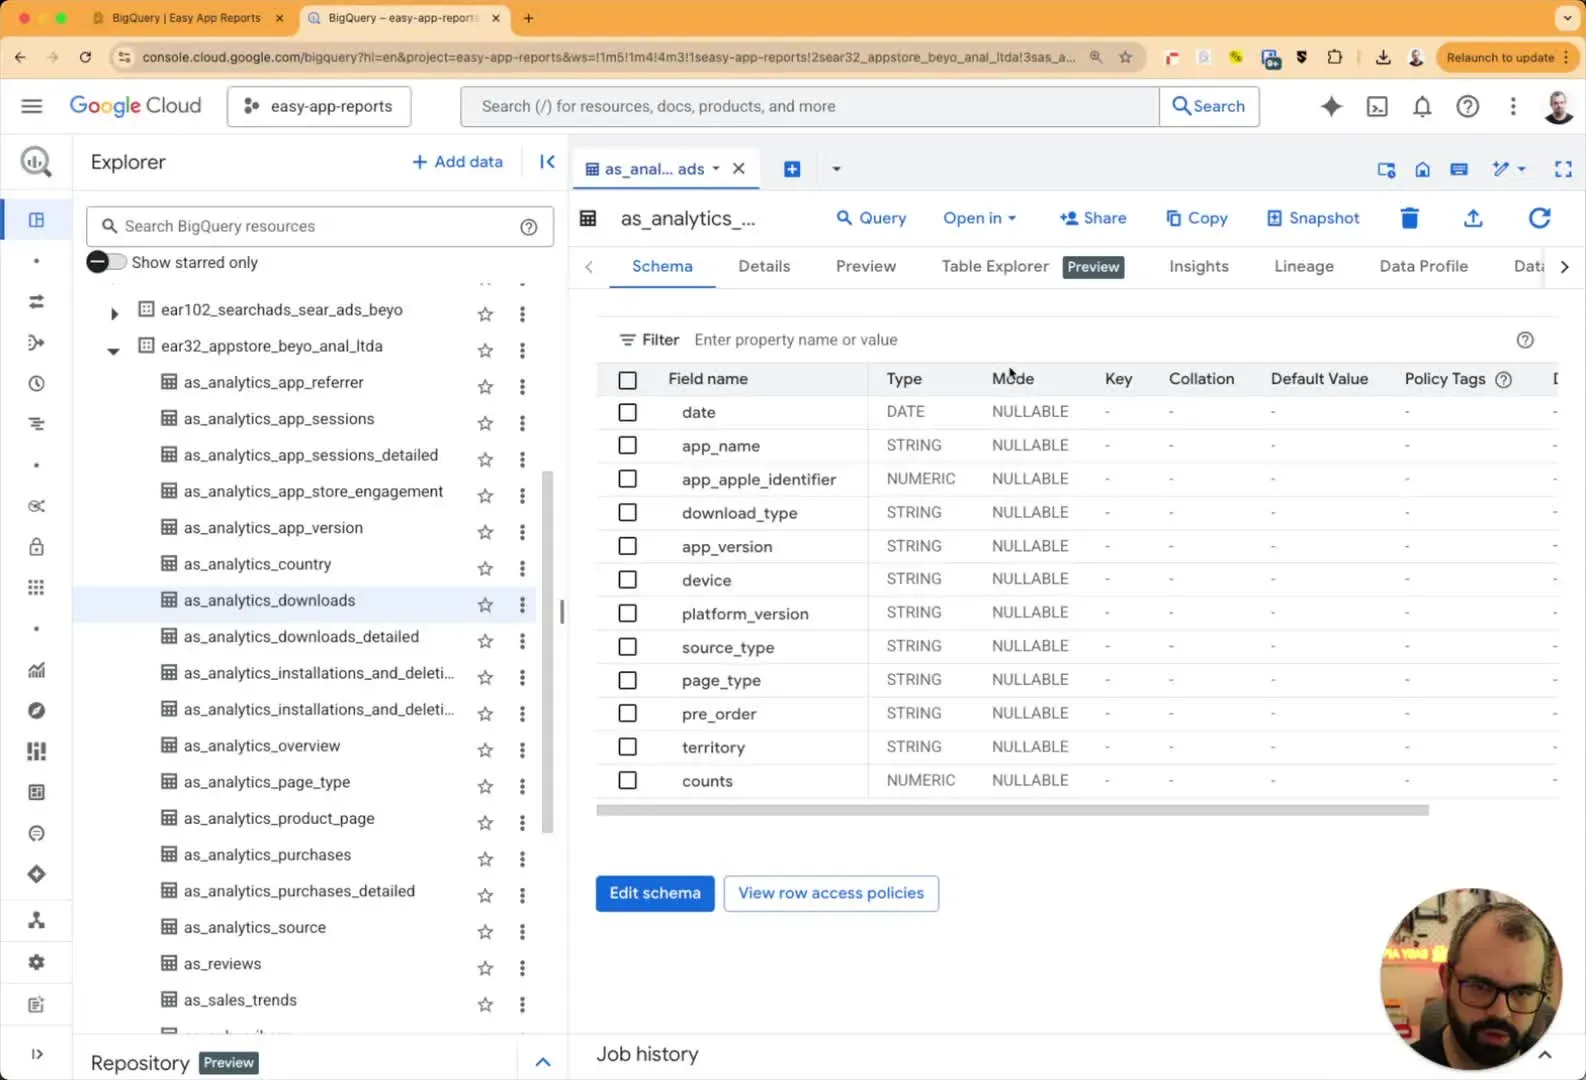Open the Table Explorer tab
Viewport: 1586px width, 1080px height.
(1032, 267)
